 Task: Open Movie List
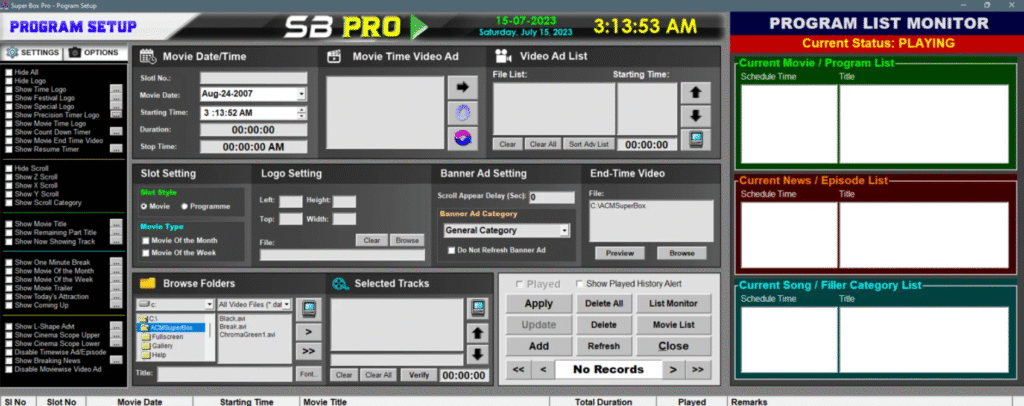coord(673,324)
